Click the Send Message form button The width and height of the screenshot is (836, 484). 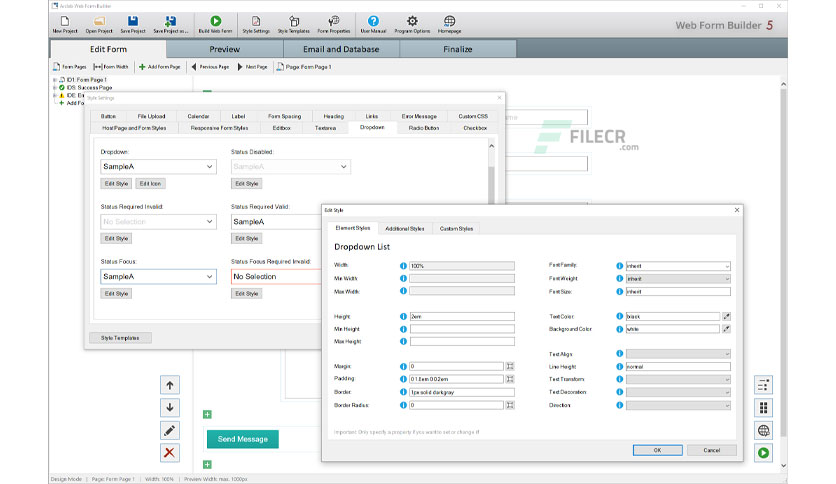click(x=243, y=439)
